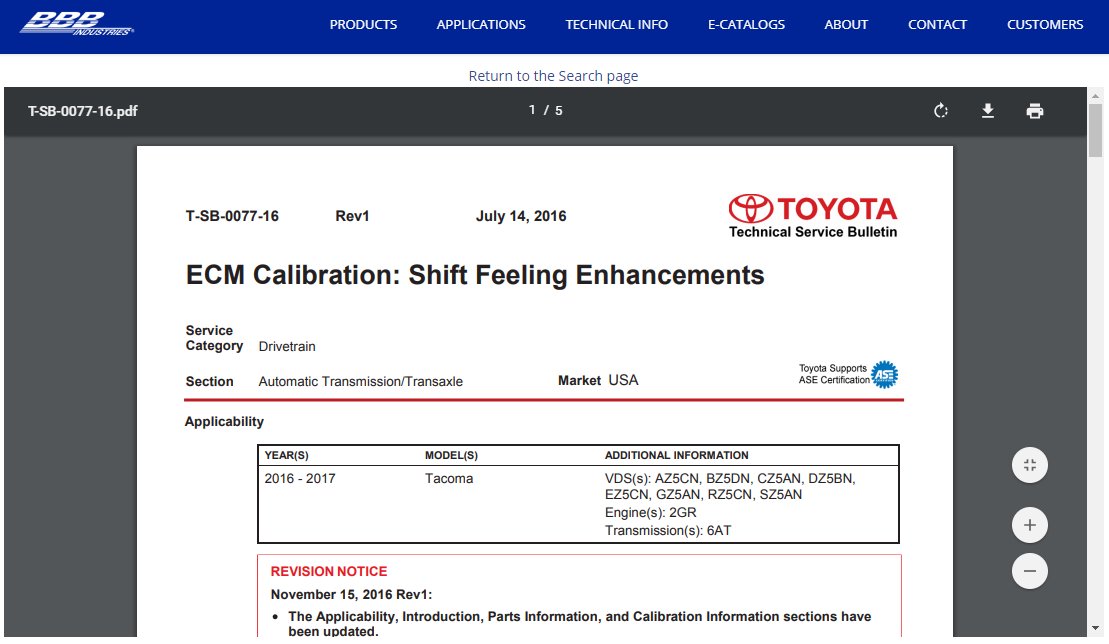Click the Toyota logo in the bulletin
This screenshot has height=644, width=1109.
coord(813,209)
